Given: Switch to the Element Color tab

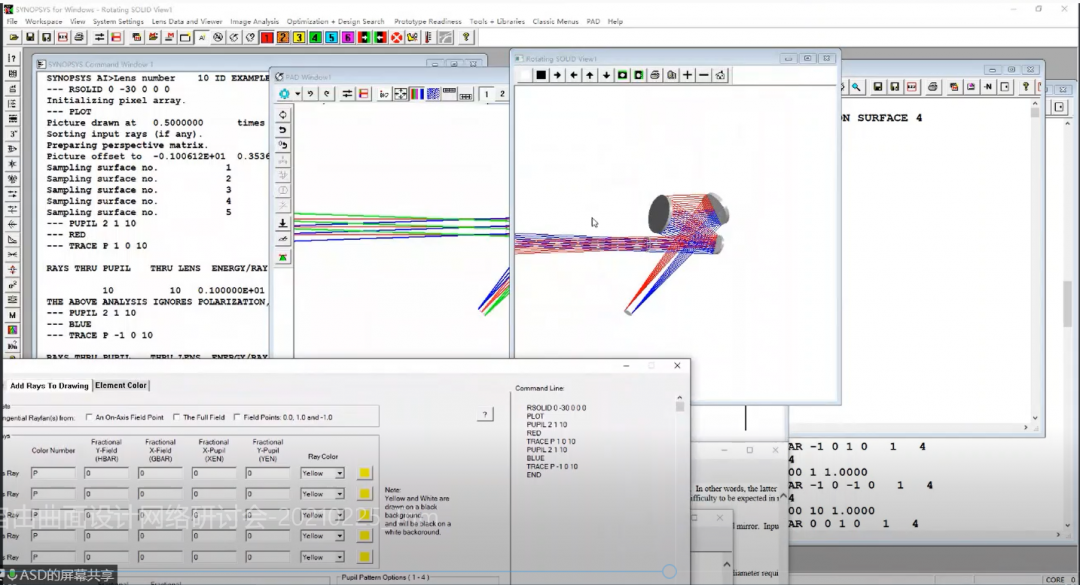Looking at the screenshot, I should [121, 385].
